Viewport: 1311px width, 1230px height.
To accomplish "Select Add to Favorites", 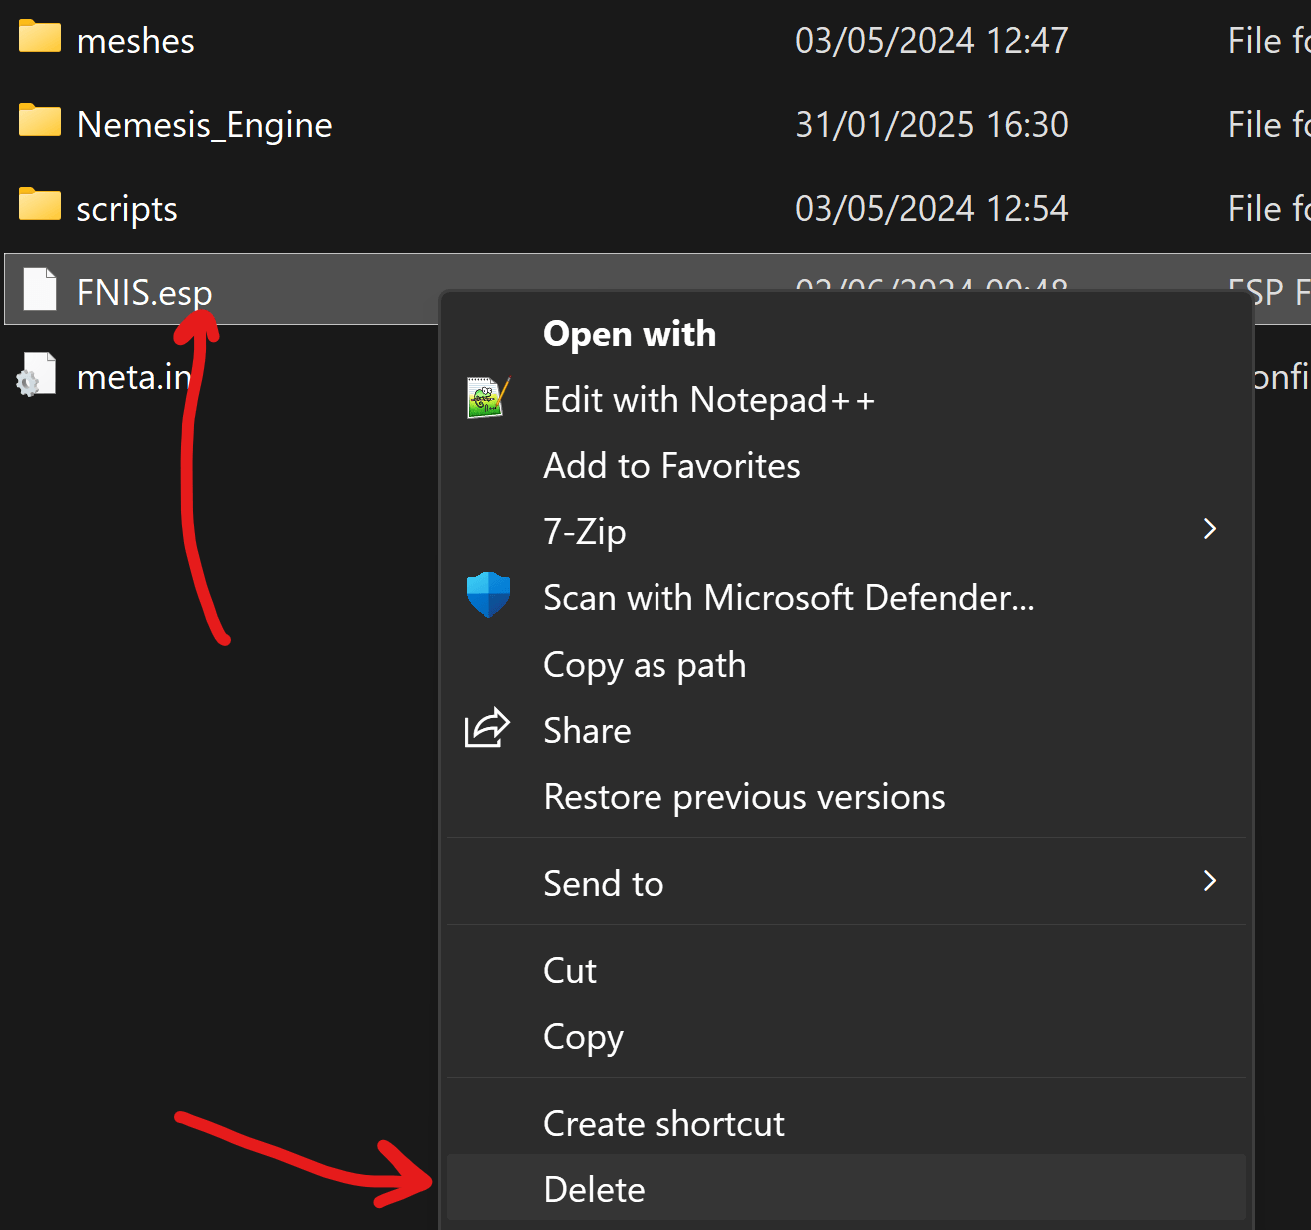I will coord(671,466).
